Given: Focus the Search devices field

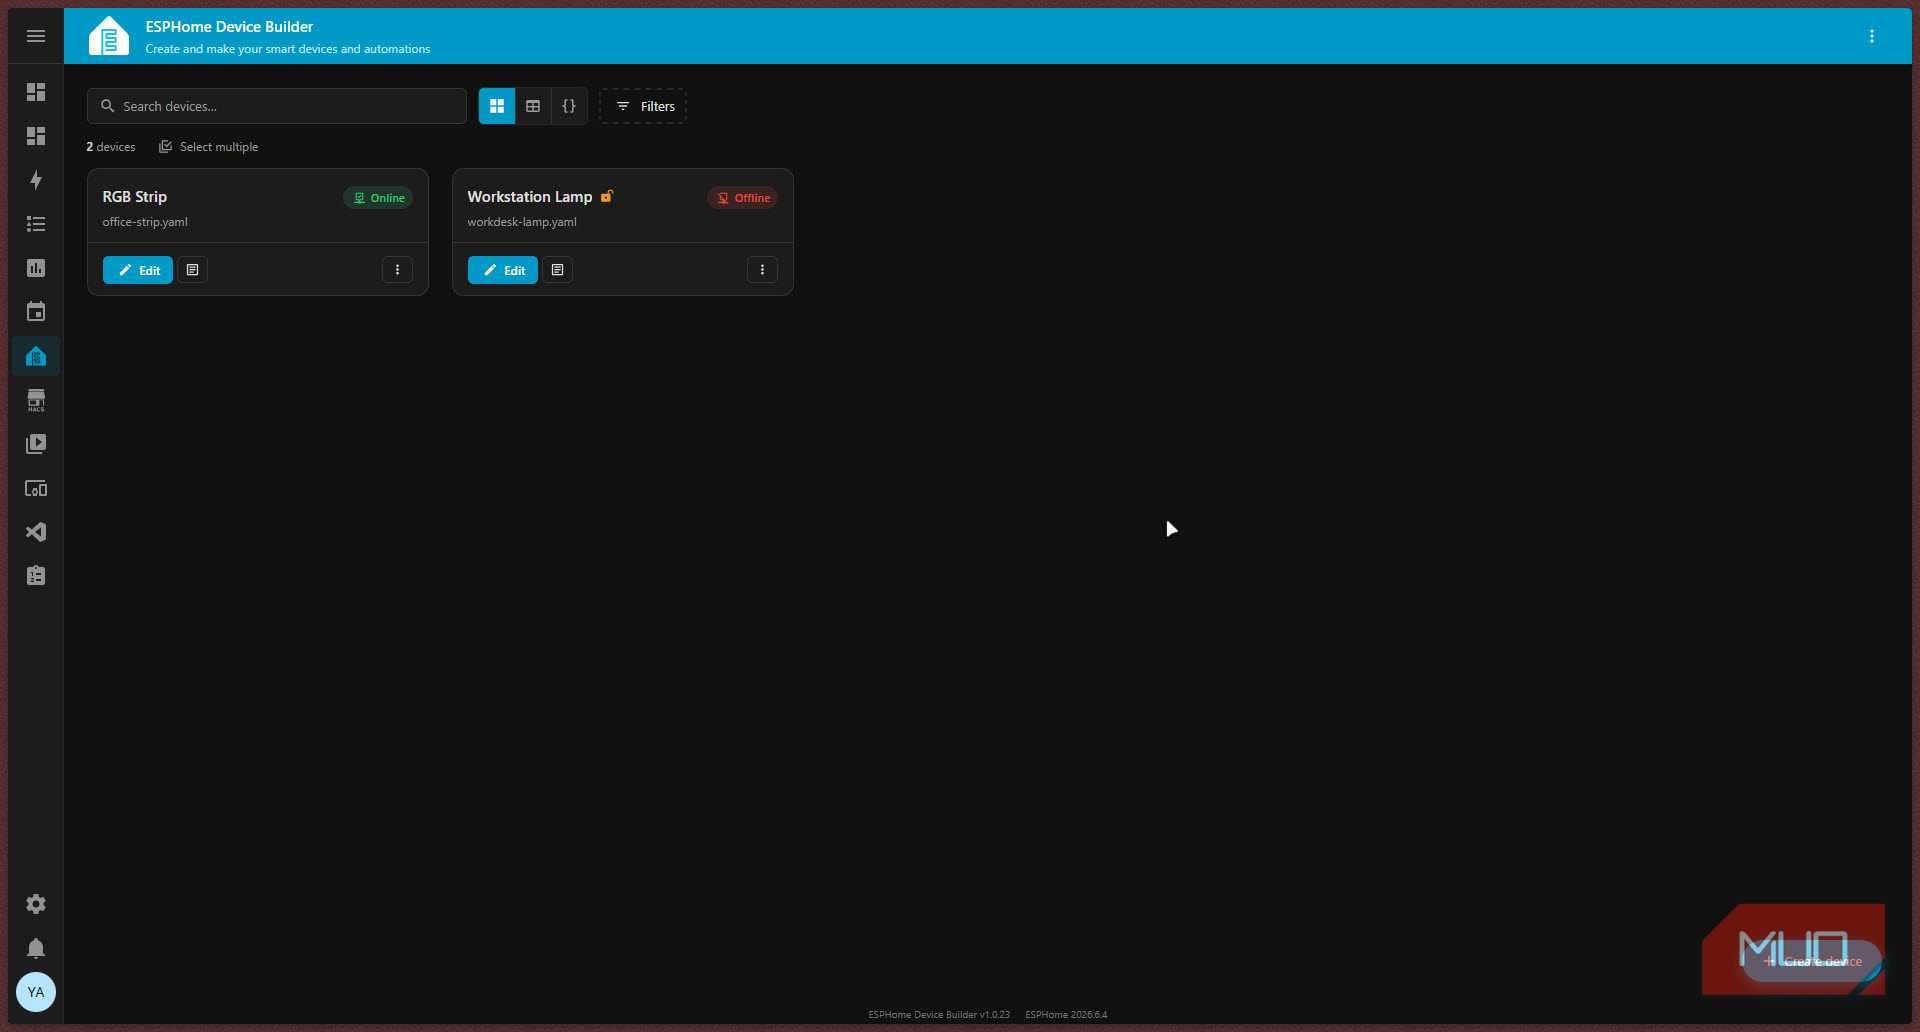Looking at the screenshot, I should tap(277, 106).
